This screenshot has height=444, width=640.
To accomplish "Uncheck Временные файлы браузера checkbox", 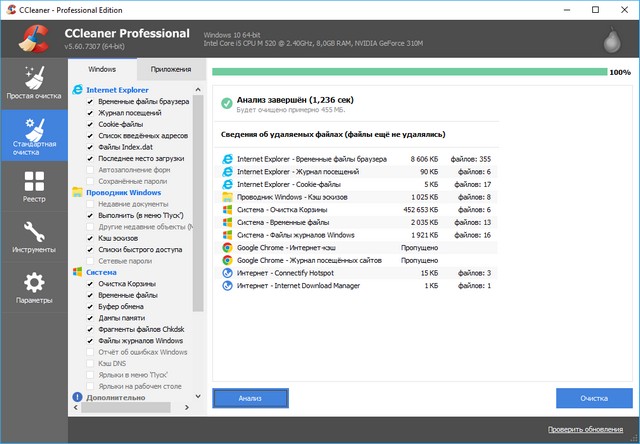I will [91, 103].
